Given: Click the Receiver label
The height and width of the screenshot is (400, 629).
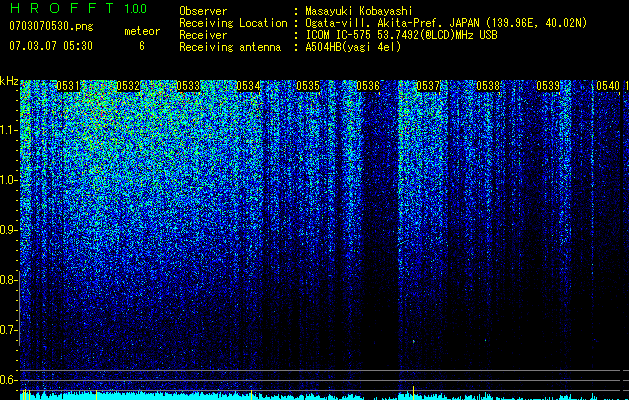Looking at the screenshot, I should pyautogui.click(x=203, y=35).
